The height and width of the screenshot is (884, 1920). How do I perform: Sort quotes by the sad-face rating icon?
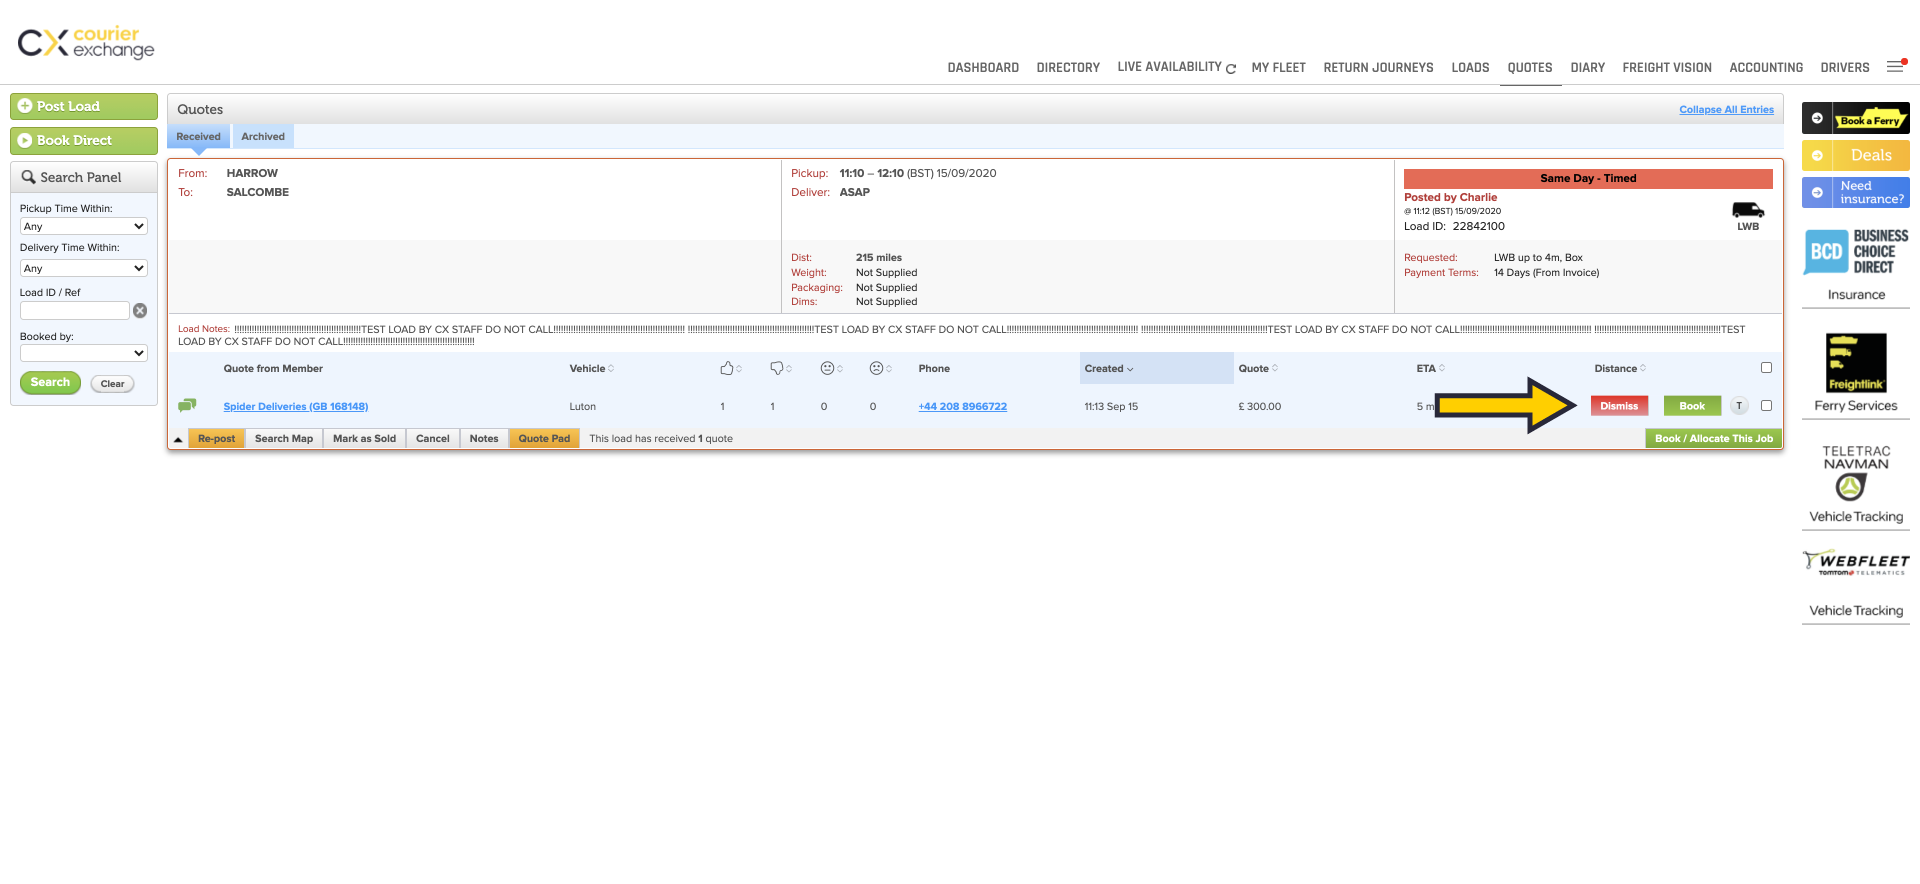point(877,368)
